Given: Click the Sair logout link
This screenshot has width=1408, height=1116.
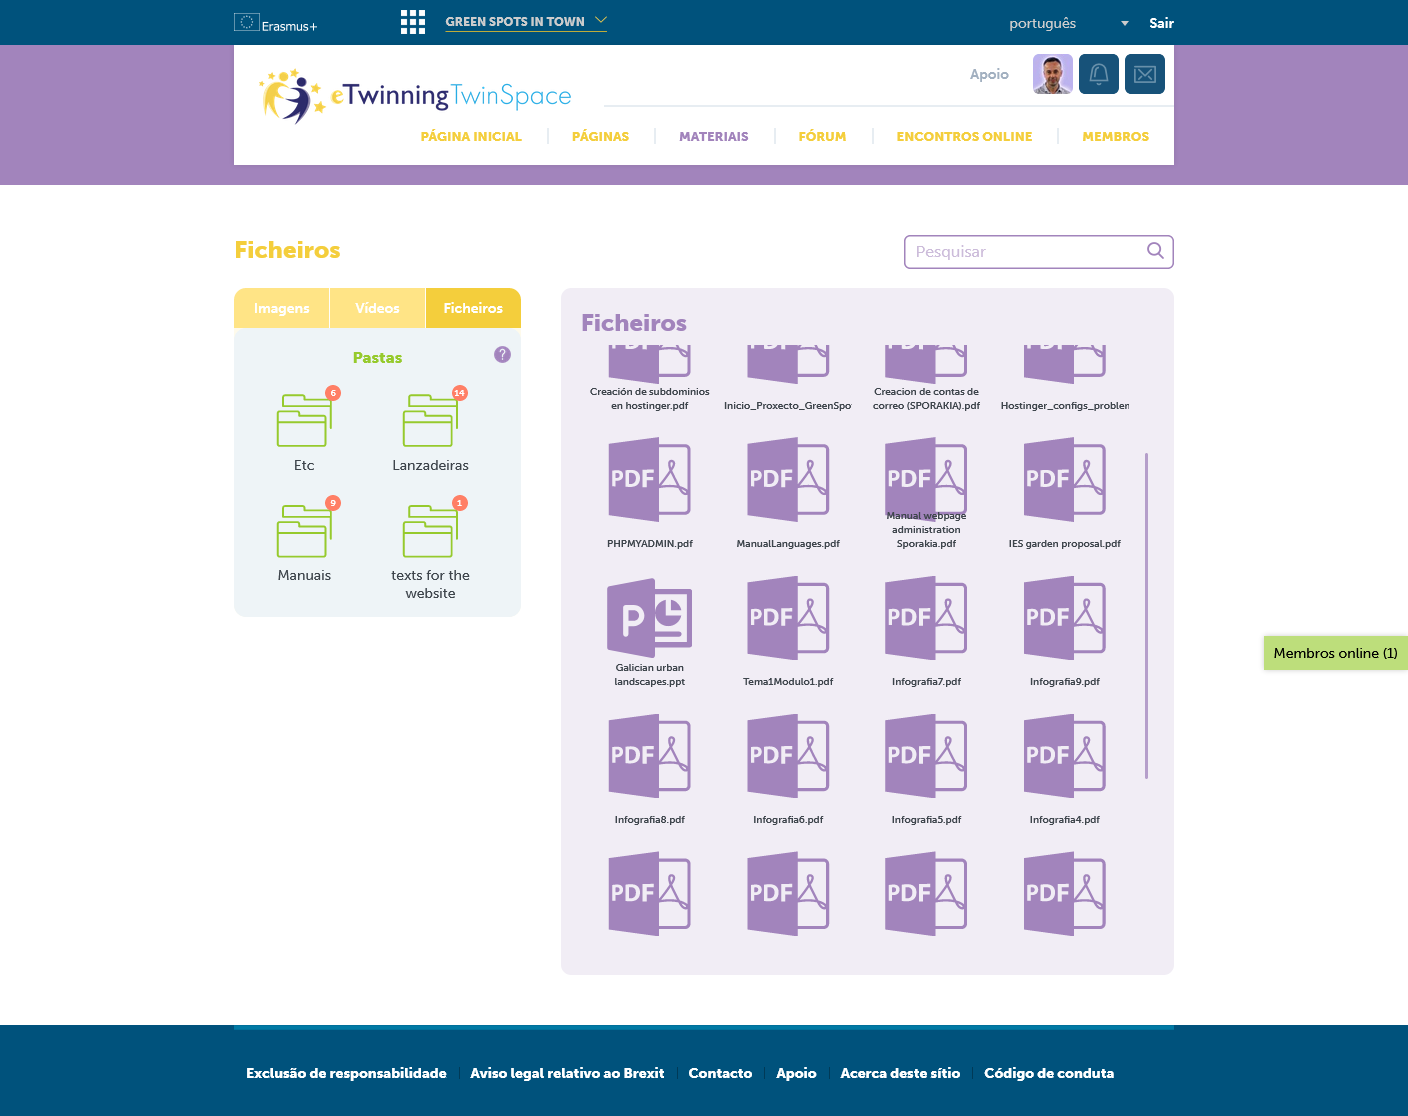Looking at the screenshot, I should point(1161,23).
